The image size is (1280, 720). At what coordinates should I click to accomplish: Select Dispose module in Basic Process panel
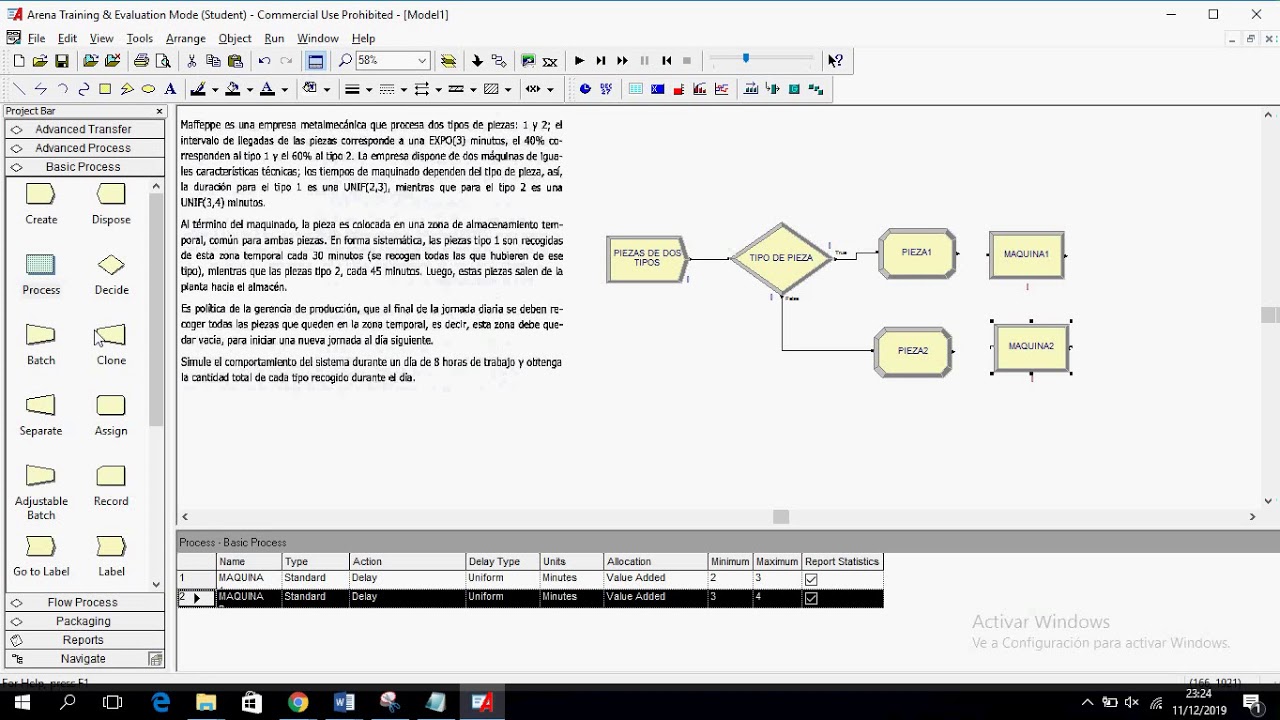point(111,204)
